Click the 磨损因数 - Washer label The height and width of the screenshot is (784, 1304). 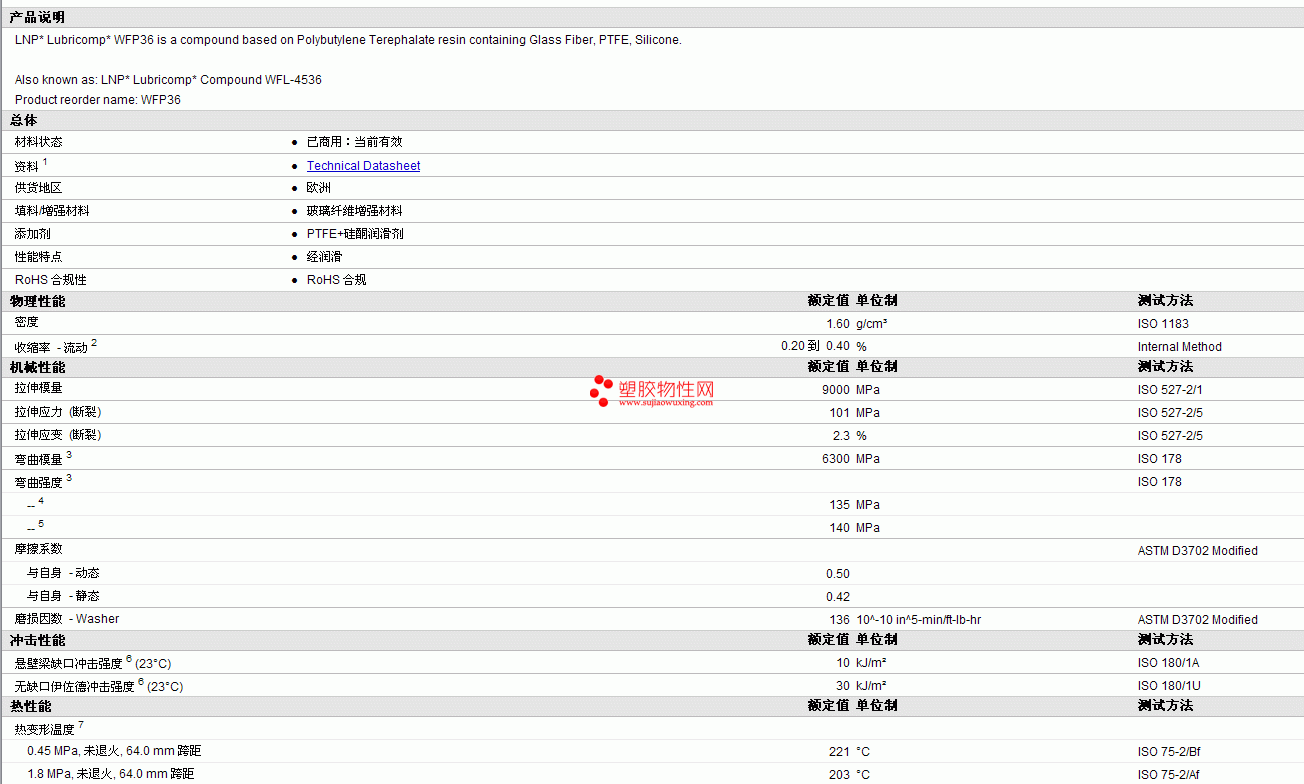[67, 619]
